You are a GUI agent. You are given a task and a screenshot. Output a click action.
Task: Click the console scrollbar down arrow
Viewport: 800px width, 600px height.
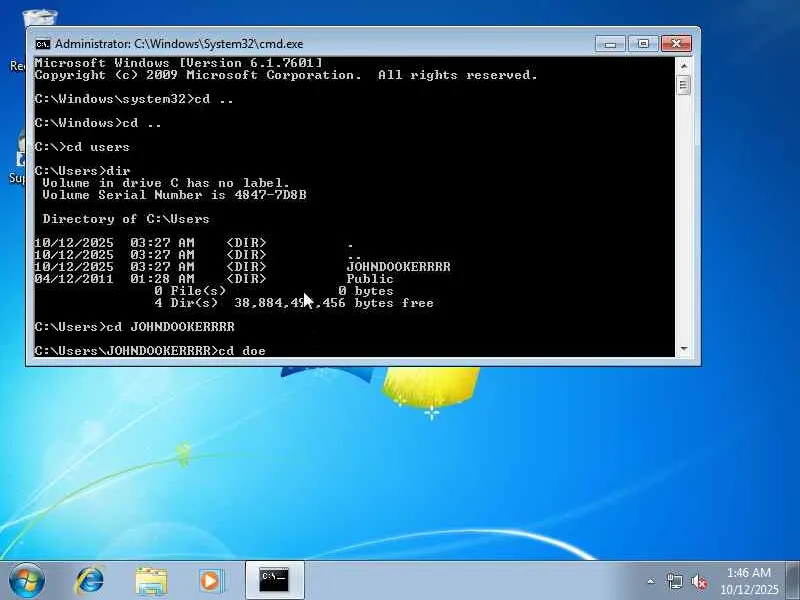pos(684,349)
